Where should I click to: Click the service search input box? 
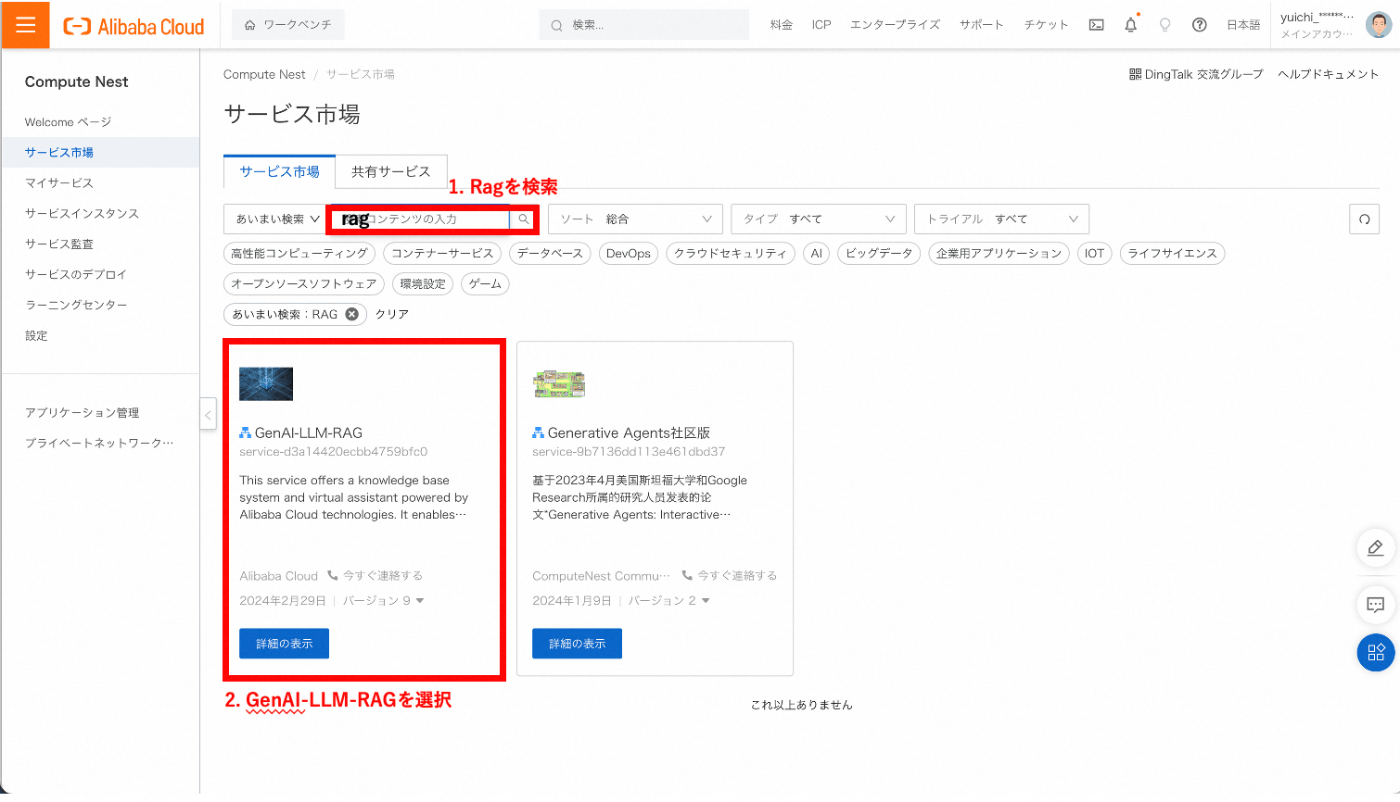pos(420,218)
